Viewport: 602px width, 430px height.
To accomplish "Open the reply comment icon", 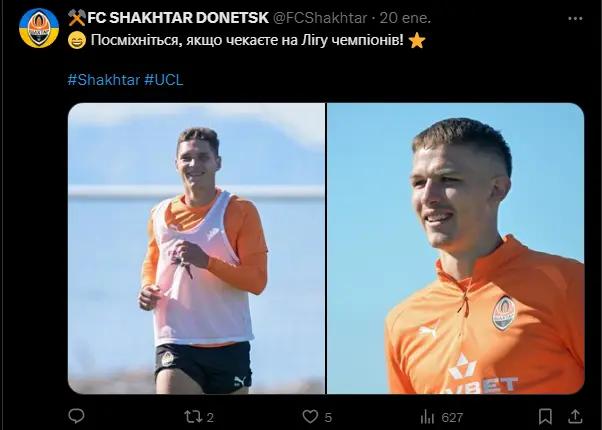I will click(76, 416).
